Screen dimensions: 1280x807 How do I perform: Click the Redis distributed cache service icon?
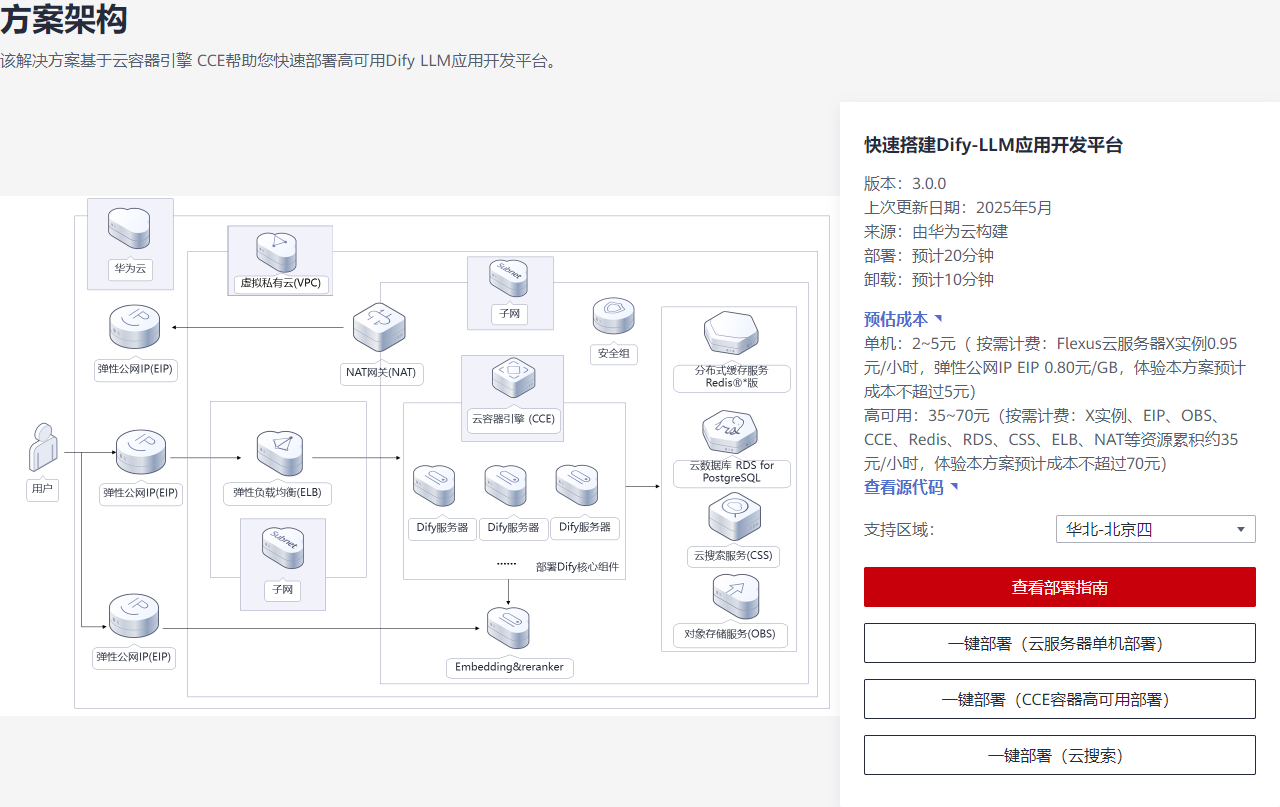[x=731, y=335]
